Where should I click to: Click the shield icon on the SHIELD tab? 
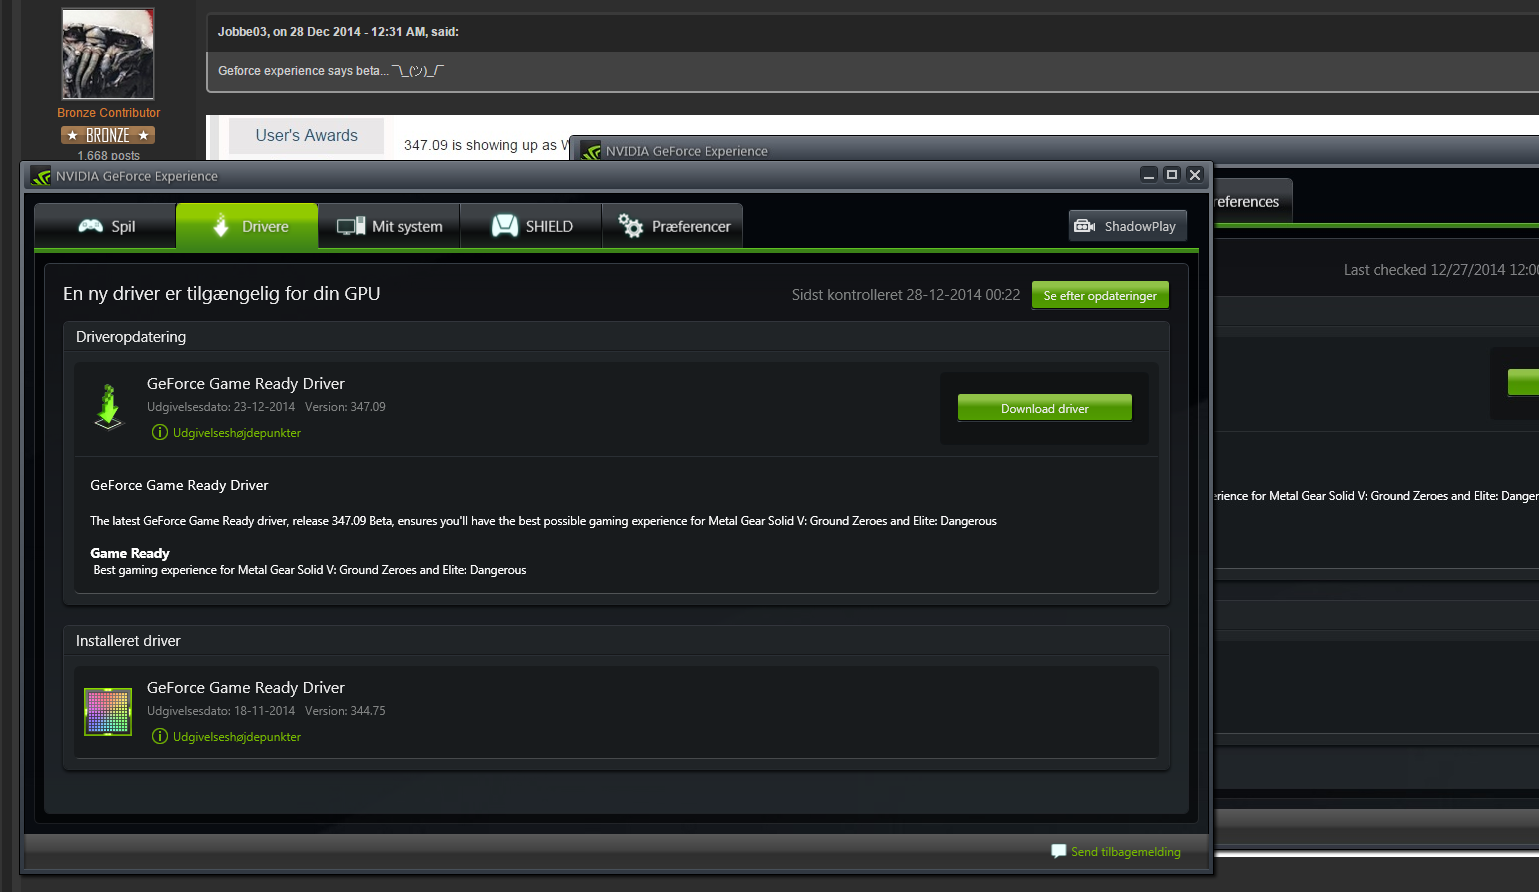505,226
